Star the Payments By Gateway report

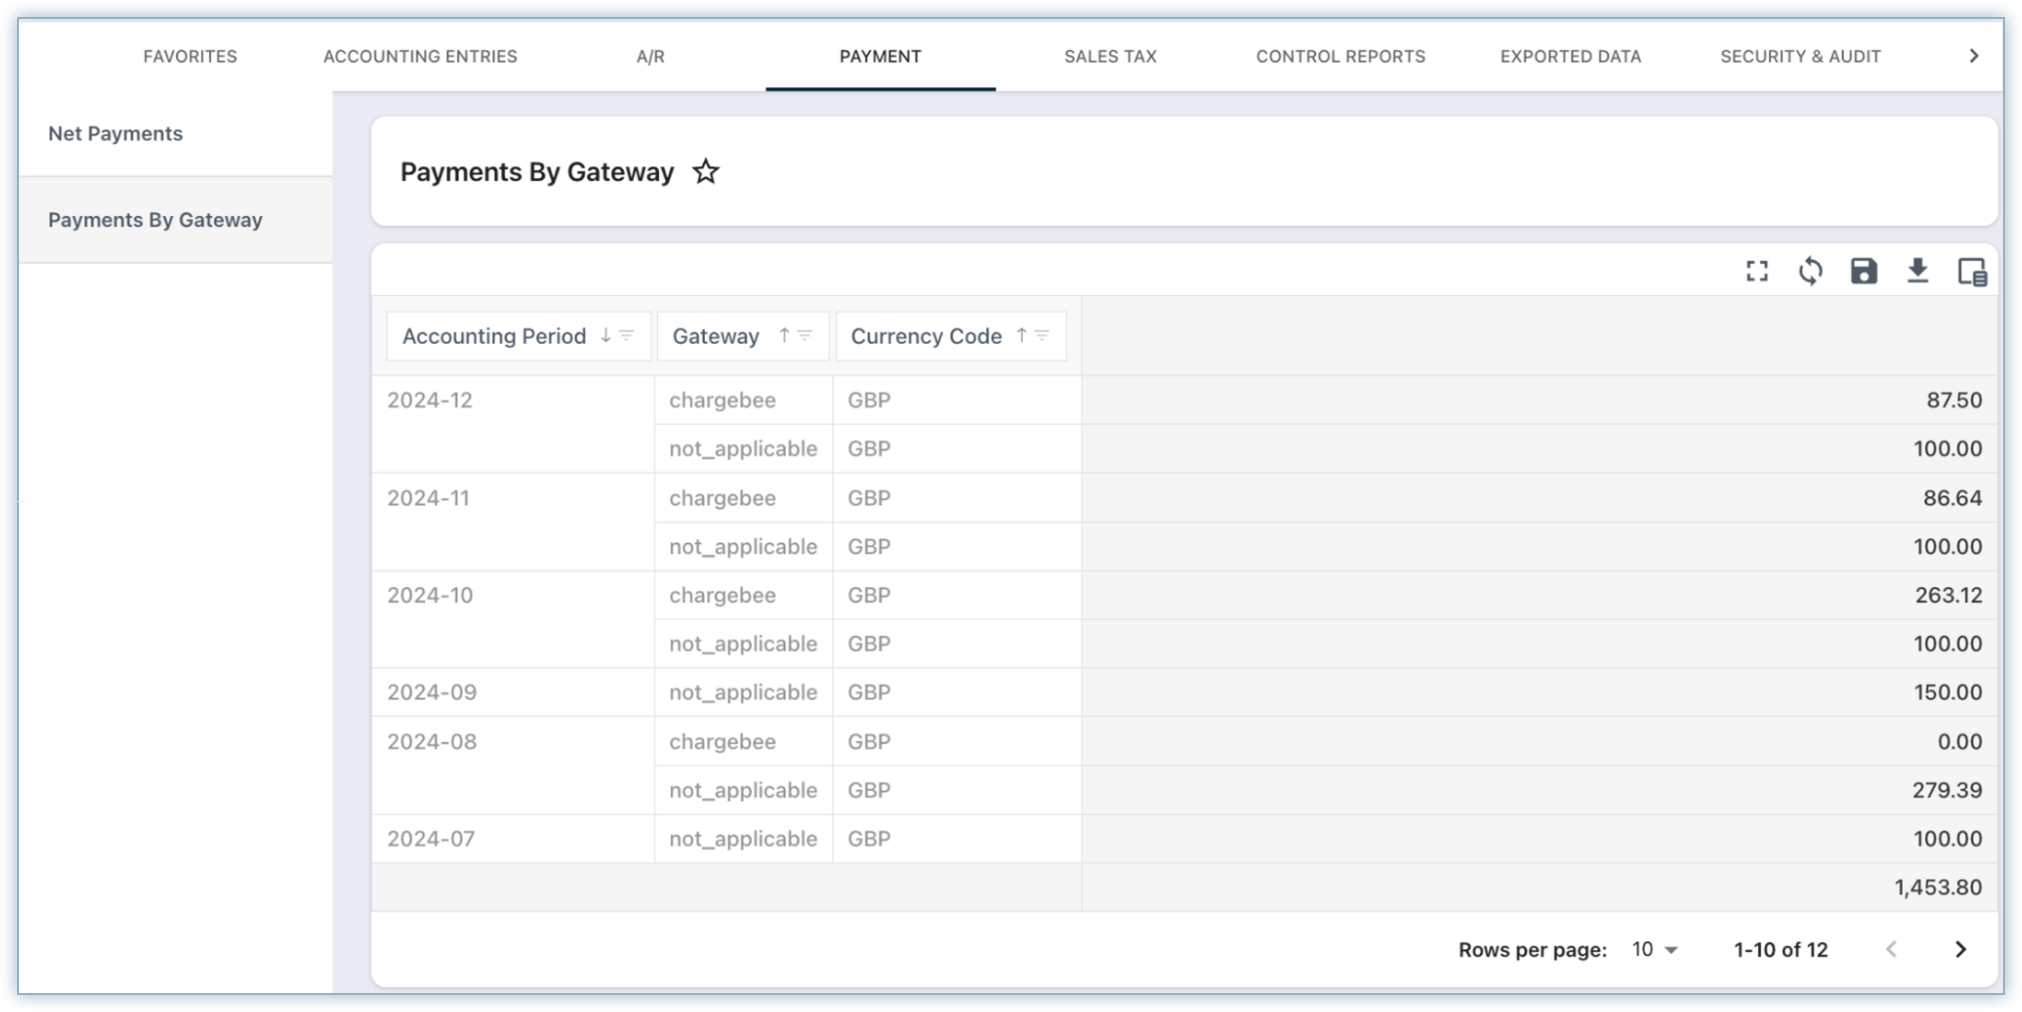coord(706,172)
